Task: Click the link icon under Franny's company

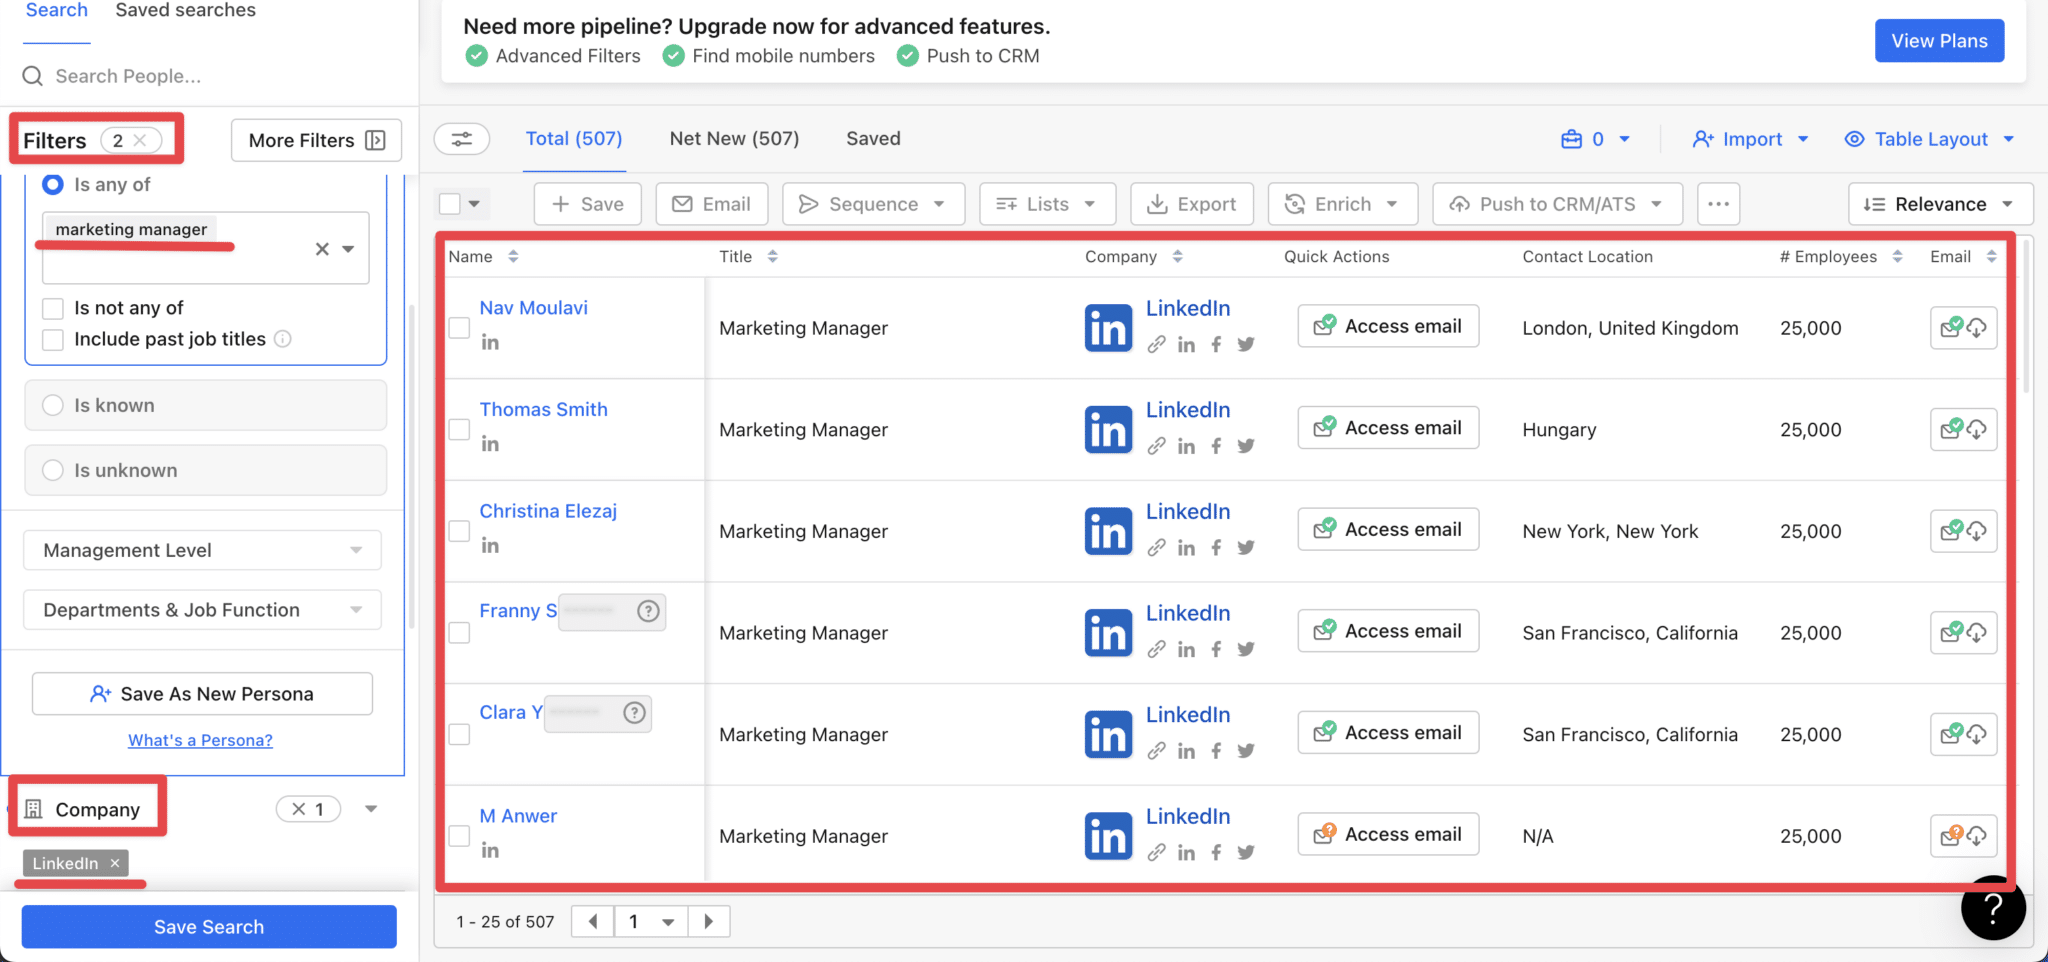Action: pos(1156,648)
